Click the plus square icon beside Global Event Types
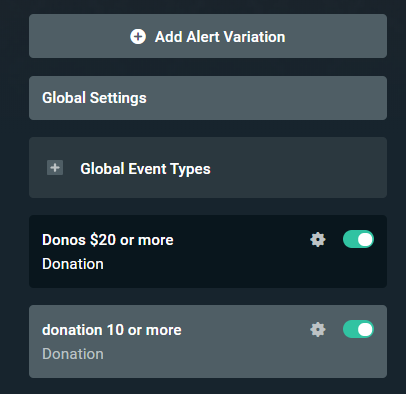 pyautogui.click(x=55, y=168)
